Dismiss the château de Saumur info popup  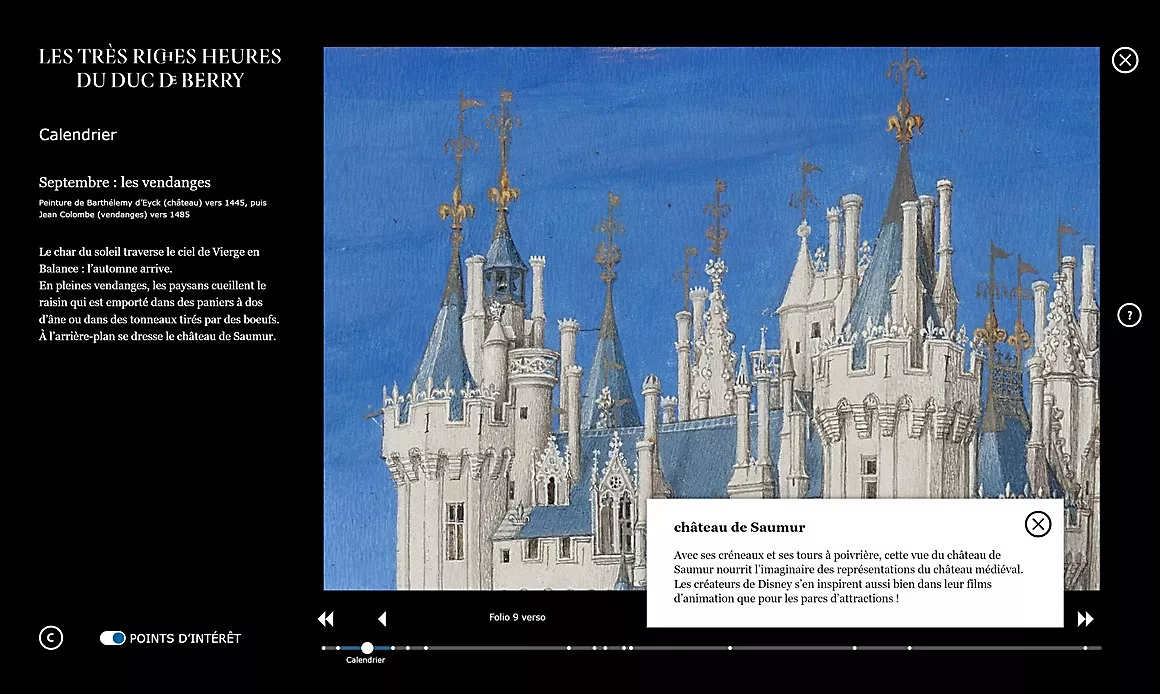coord(1038,524)
